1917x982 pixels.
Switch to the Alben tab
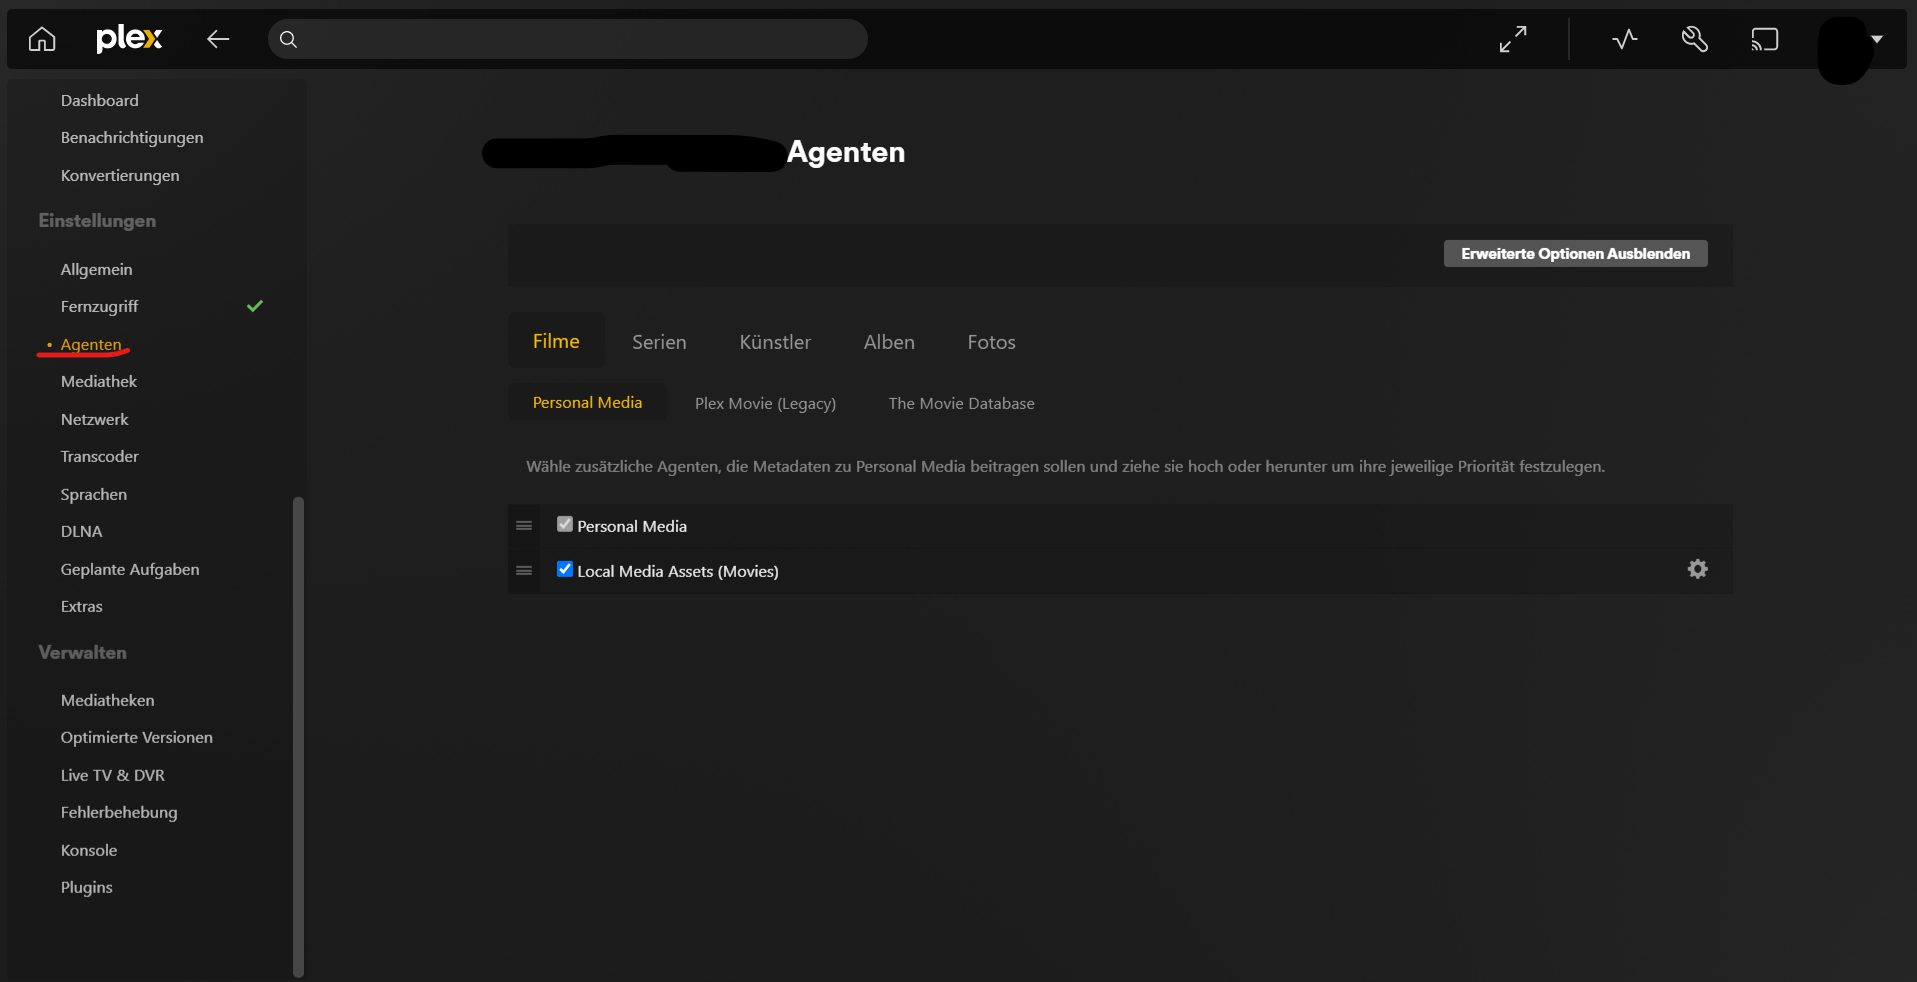pyautogui.click(x=889, y=342)
